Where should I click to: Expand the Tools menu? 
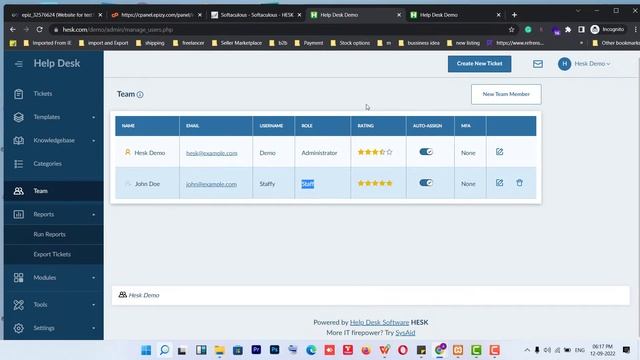[53, 304]
